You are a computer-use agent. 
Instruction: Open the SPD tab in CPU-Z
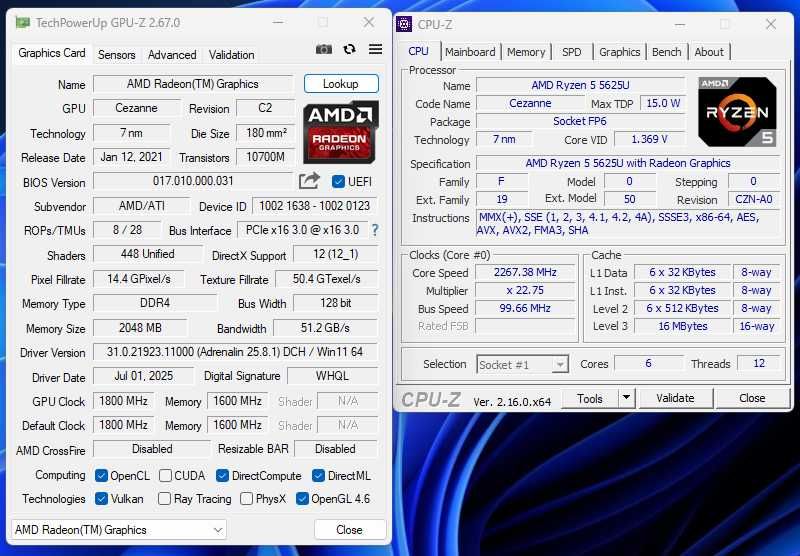pos(571,52)
